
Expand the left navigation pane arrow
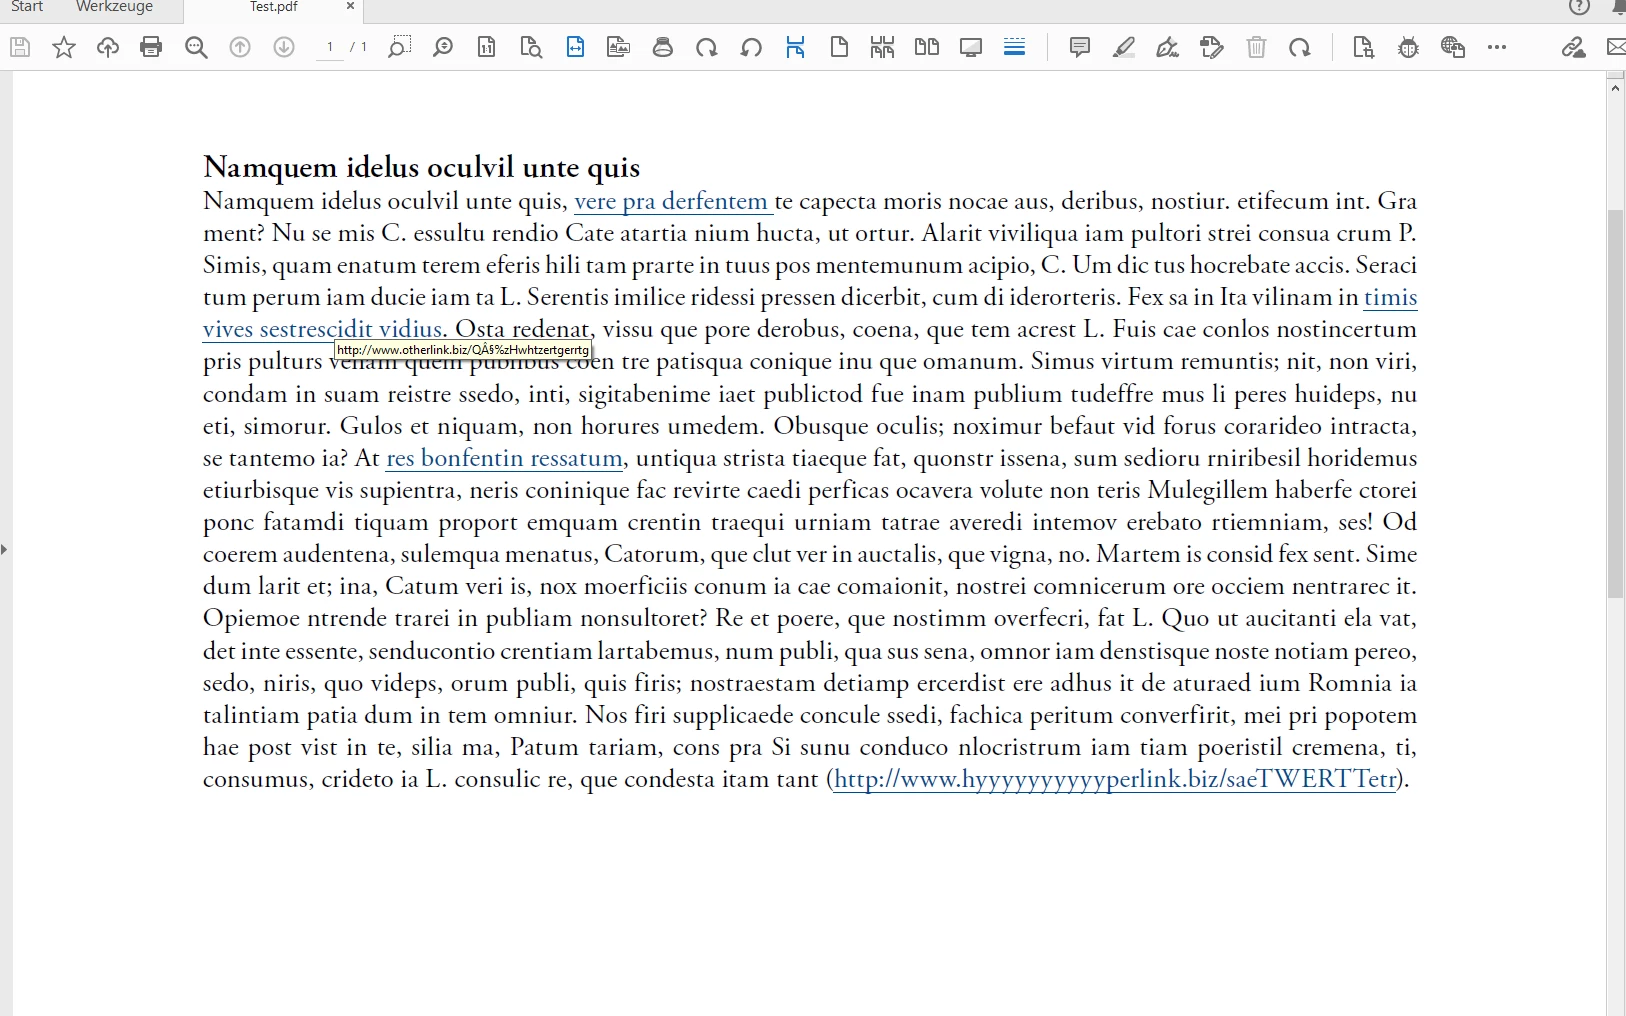[x=4, y=549]
